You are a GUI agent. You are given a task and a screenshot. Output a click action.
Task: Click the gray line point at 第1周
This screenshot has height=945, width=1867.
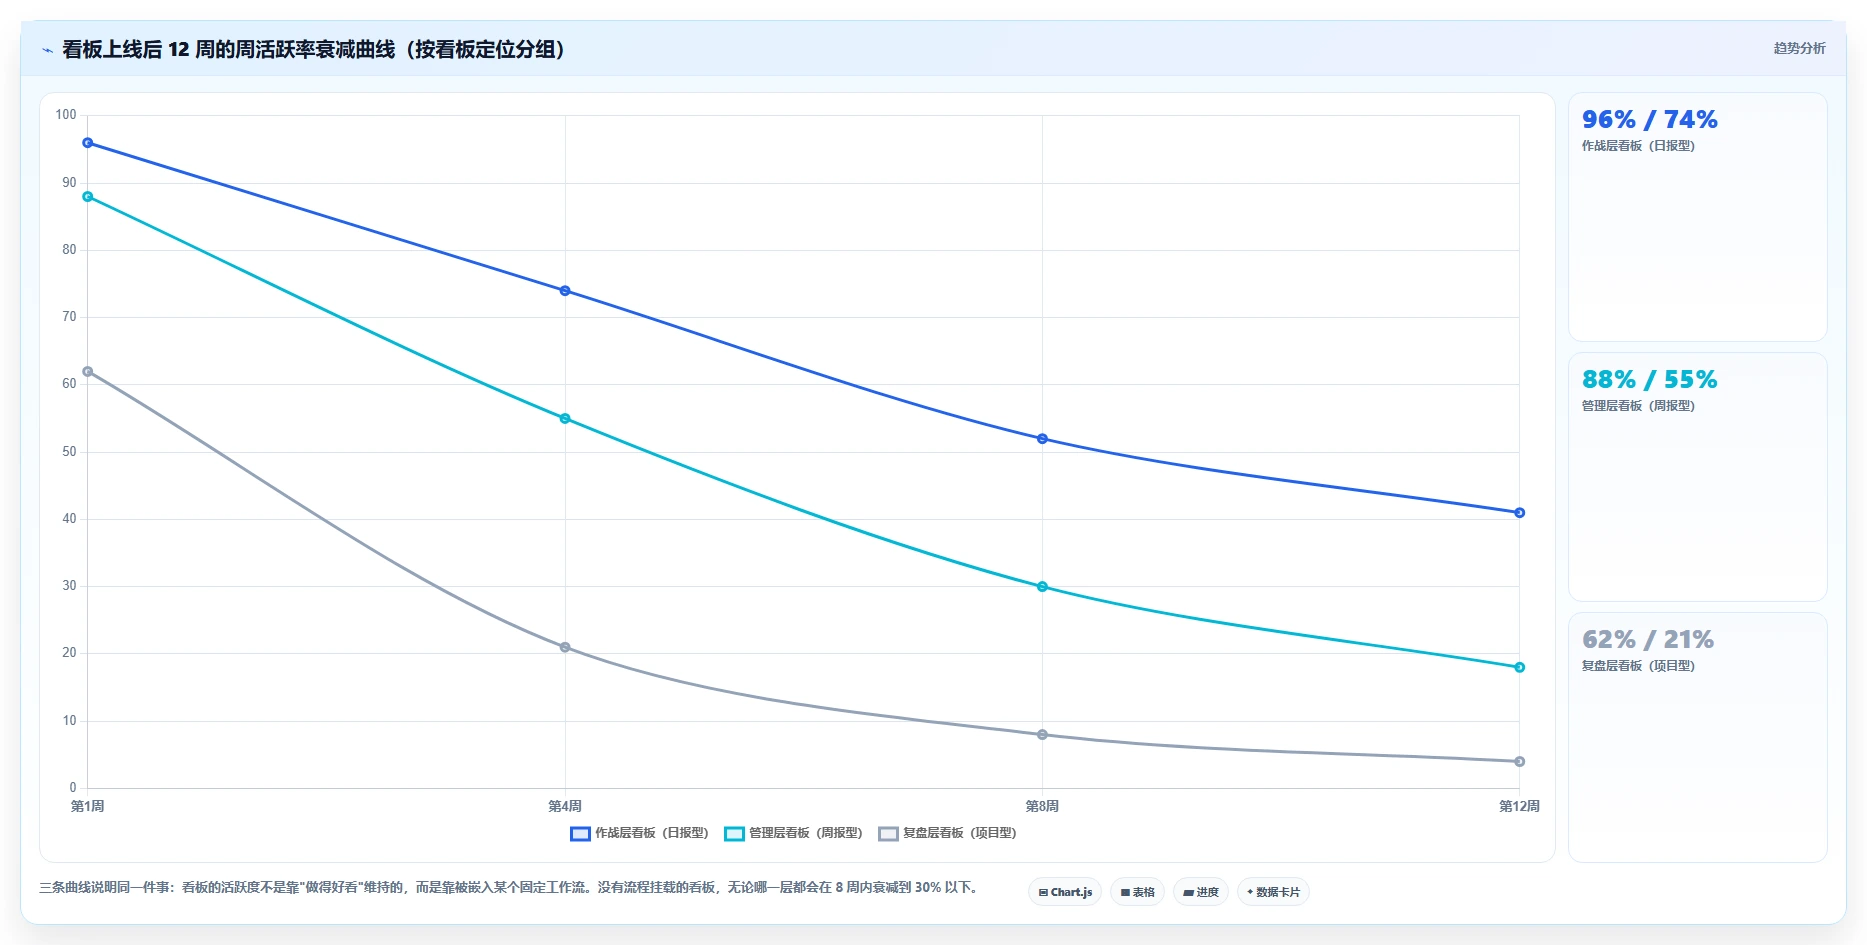tap(88, 372)
